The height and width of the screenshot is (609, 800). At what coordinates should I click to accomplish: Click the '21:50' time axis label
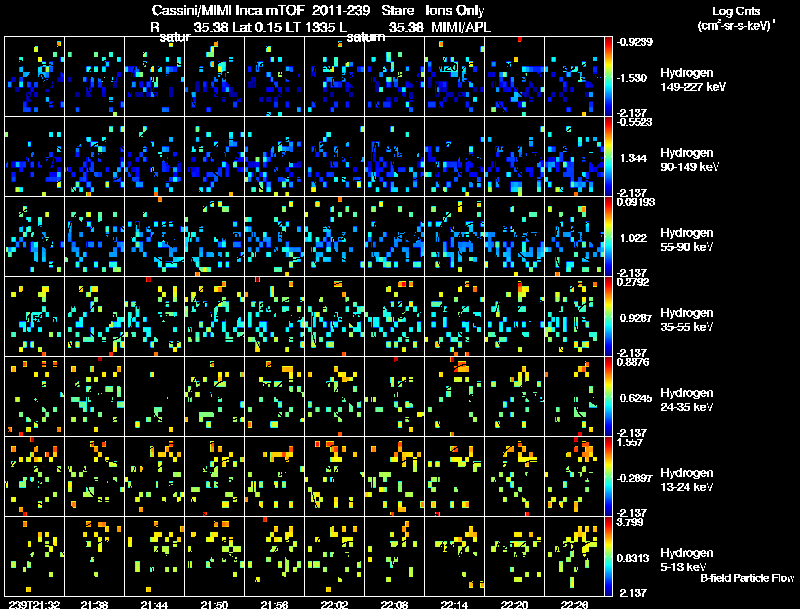coord(214,604)
